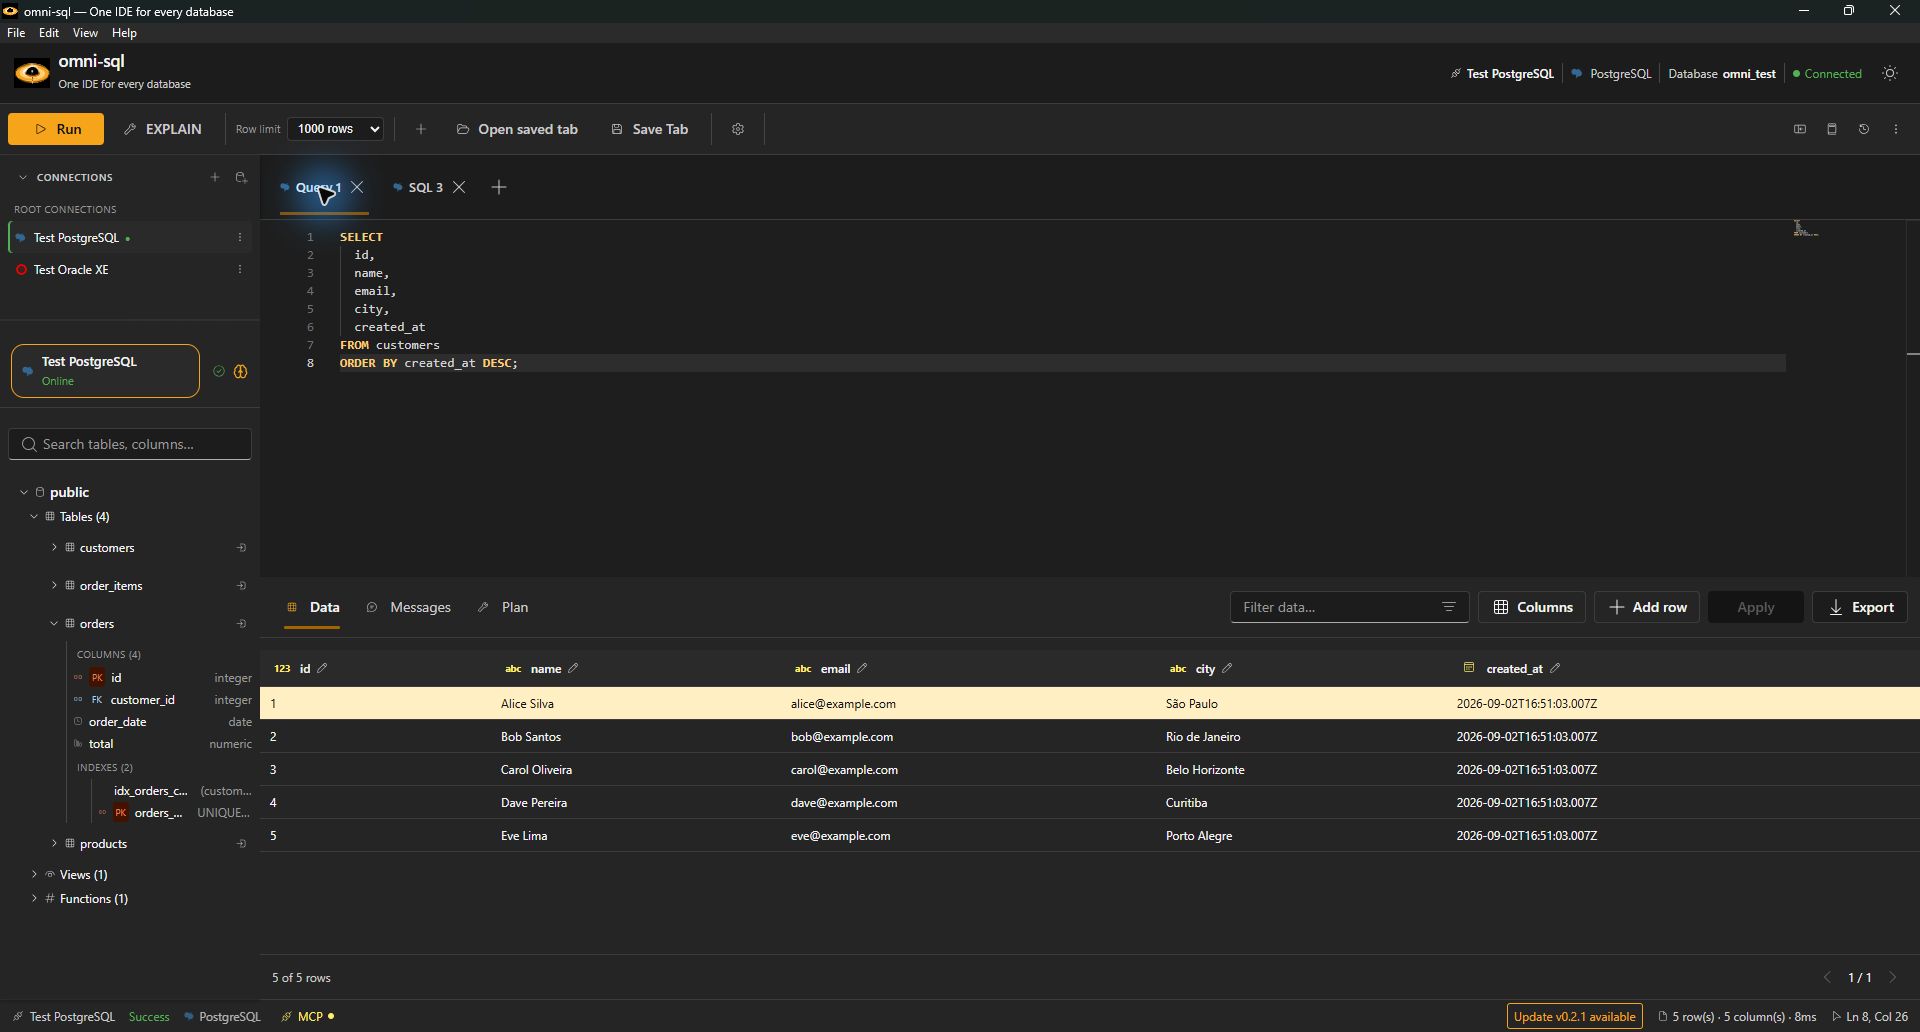Open the query history clock icon

click(1864, 129)
